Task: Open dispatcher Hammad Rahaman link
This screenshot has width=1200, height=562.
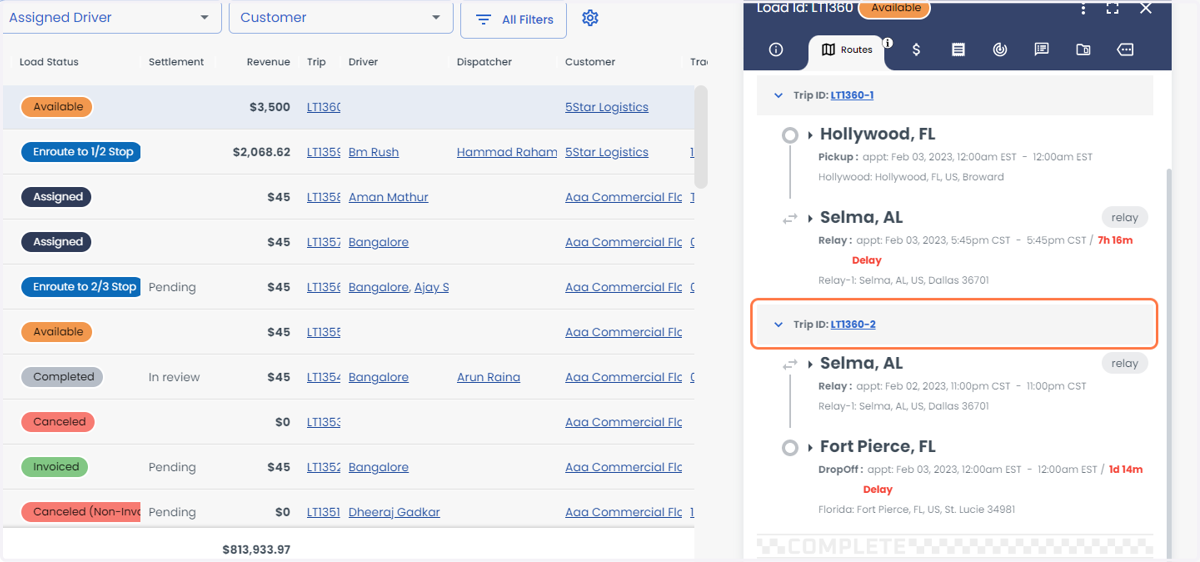Action: [507, 153]
